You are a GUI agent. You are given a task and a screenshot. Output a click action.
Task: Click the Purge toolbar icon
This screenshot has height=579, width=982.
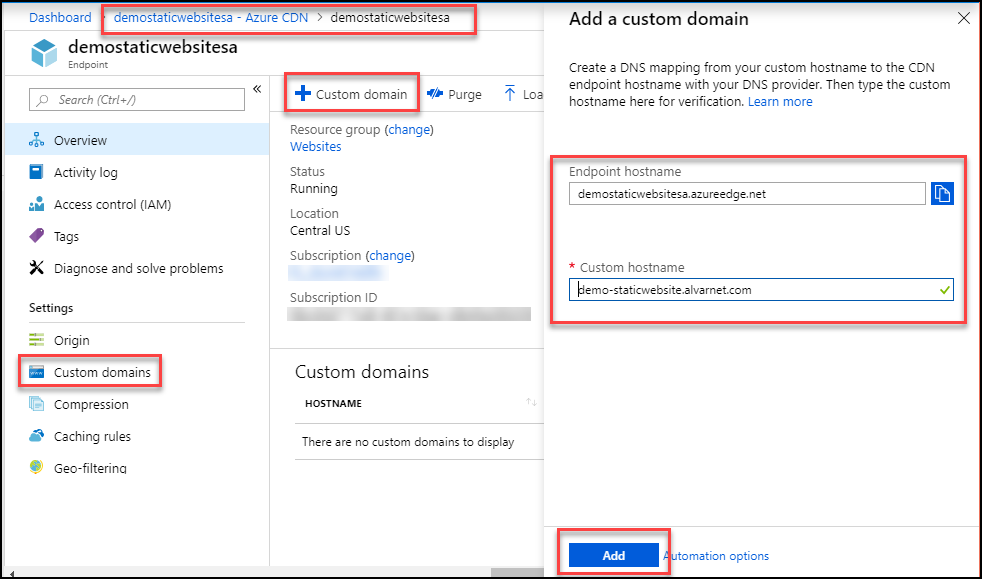click(435, 94)
